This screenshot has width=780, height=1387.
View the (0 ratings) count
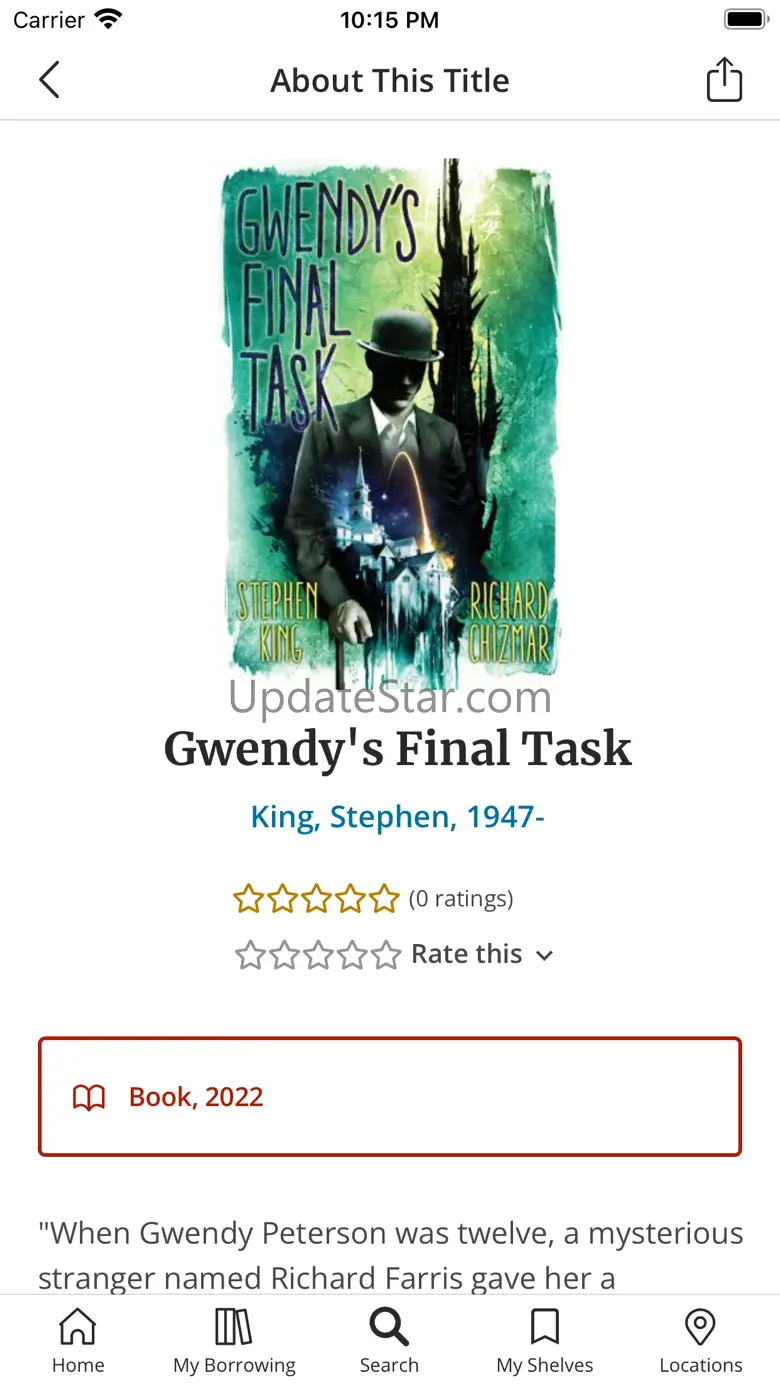461,899
